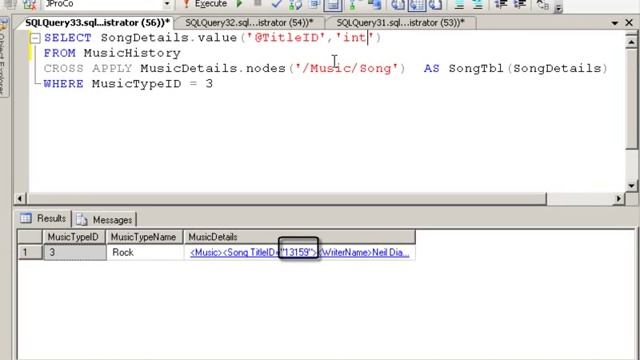The height and width of the screenshot is (360, 640).
Task: Click the MusicTypeName column header
Action: point(144,237)
